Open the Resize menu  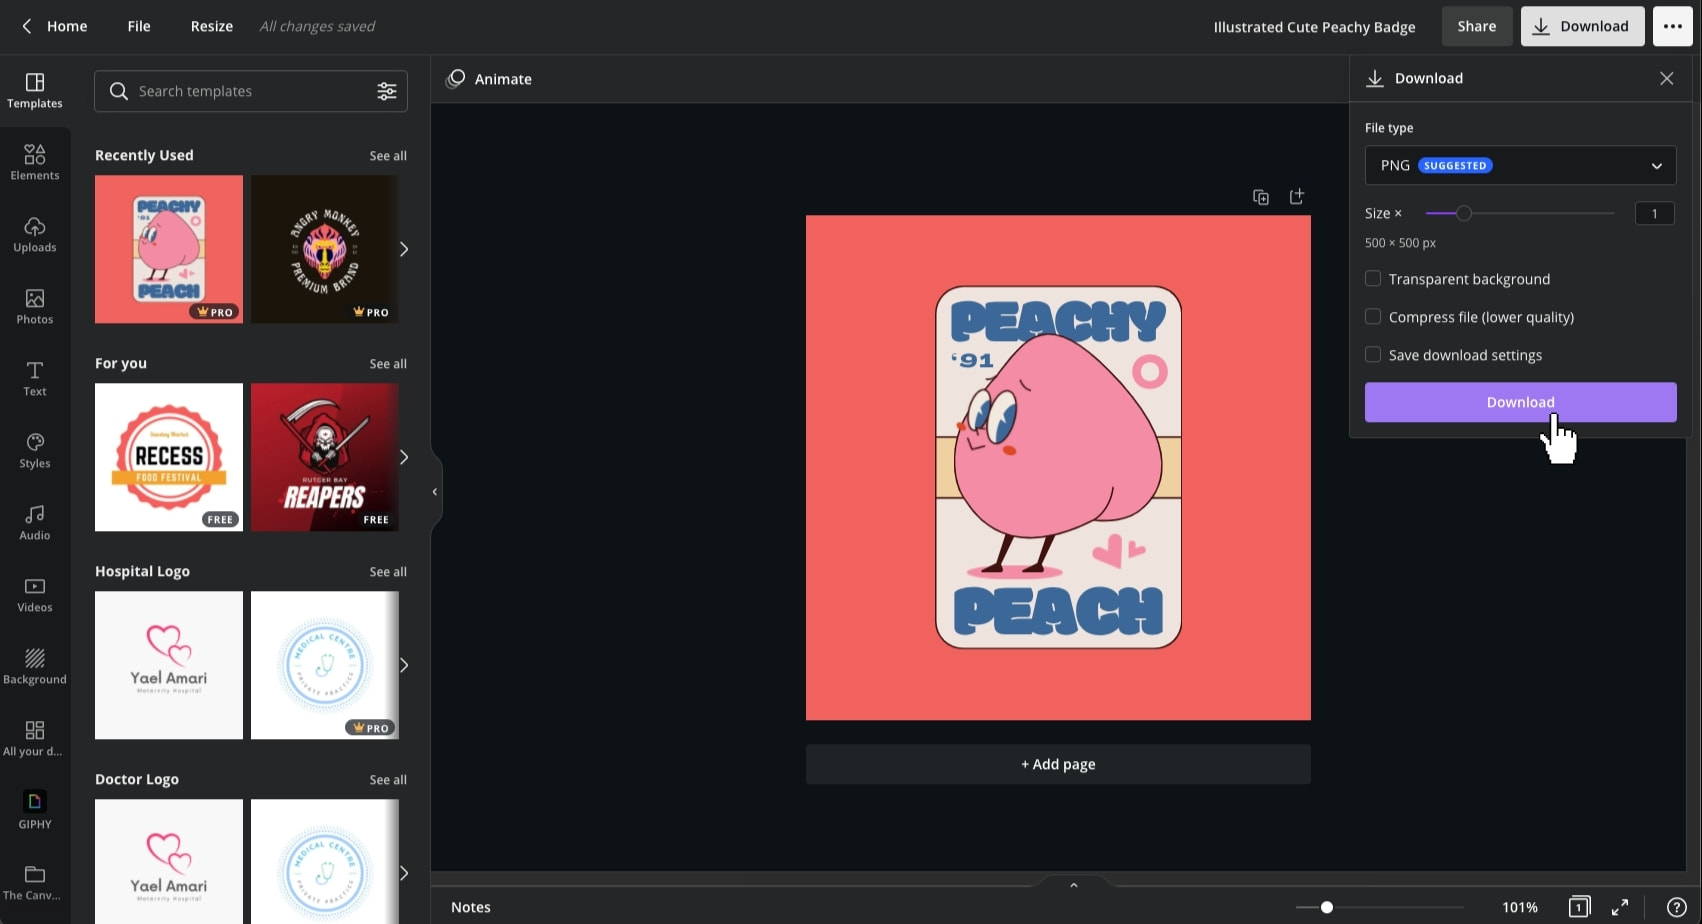click(211, 26)
